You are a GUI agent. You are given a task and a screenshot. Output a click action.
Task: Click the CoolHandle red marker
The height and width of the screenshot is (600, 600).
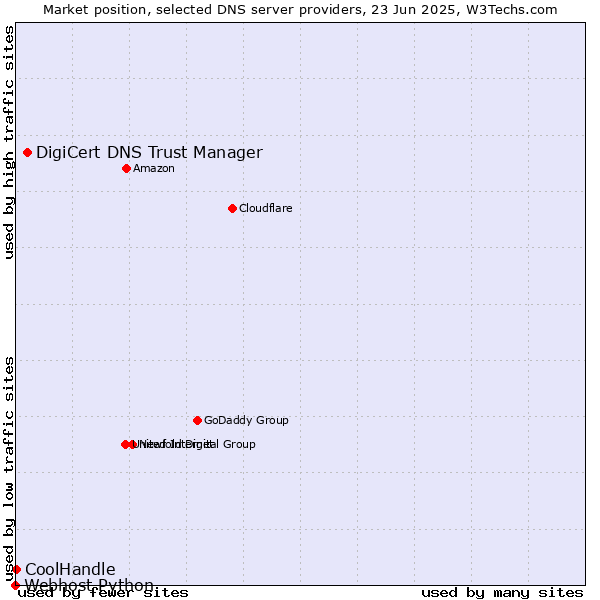point(16,569)
